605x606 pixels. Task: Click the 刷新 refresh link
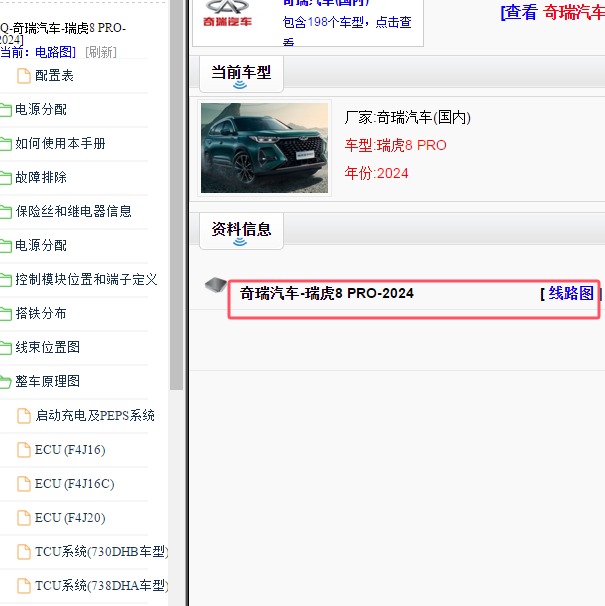101,52
